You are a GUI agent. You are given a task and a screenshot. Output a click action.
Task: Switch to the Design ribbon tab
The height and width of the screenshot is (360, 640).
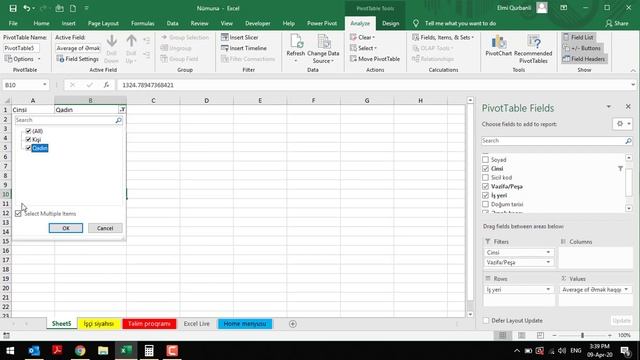coord(391,23)
